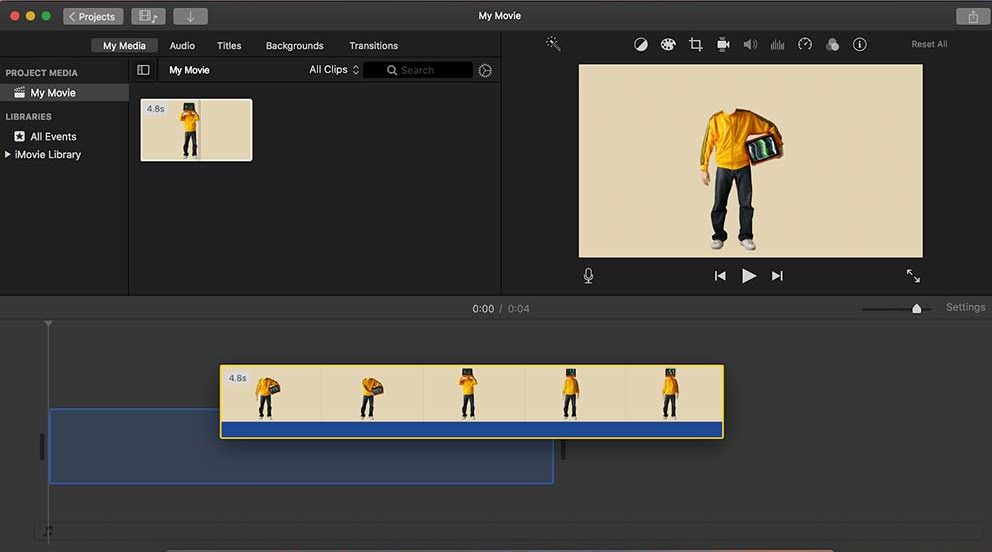992x552 pixels.
Task: Open the color correction palette tool
Action: (668, 44)
